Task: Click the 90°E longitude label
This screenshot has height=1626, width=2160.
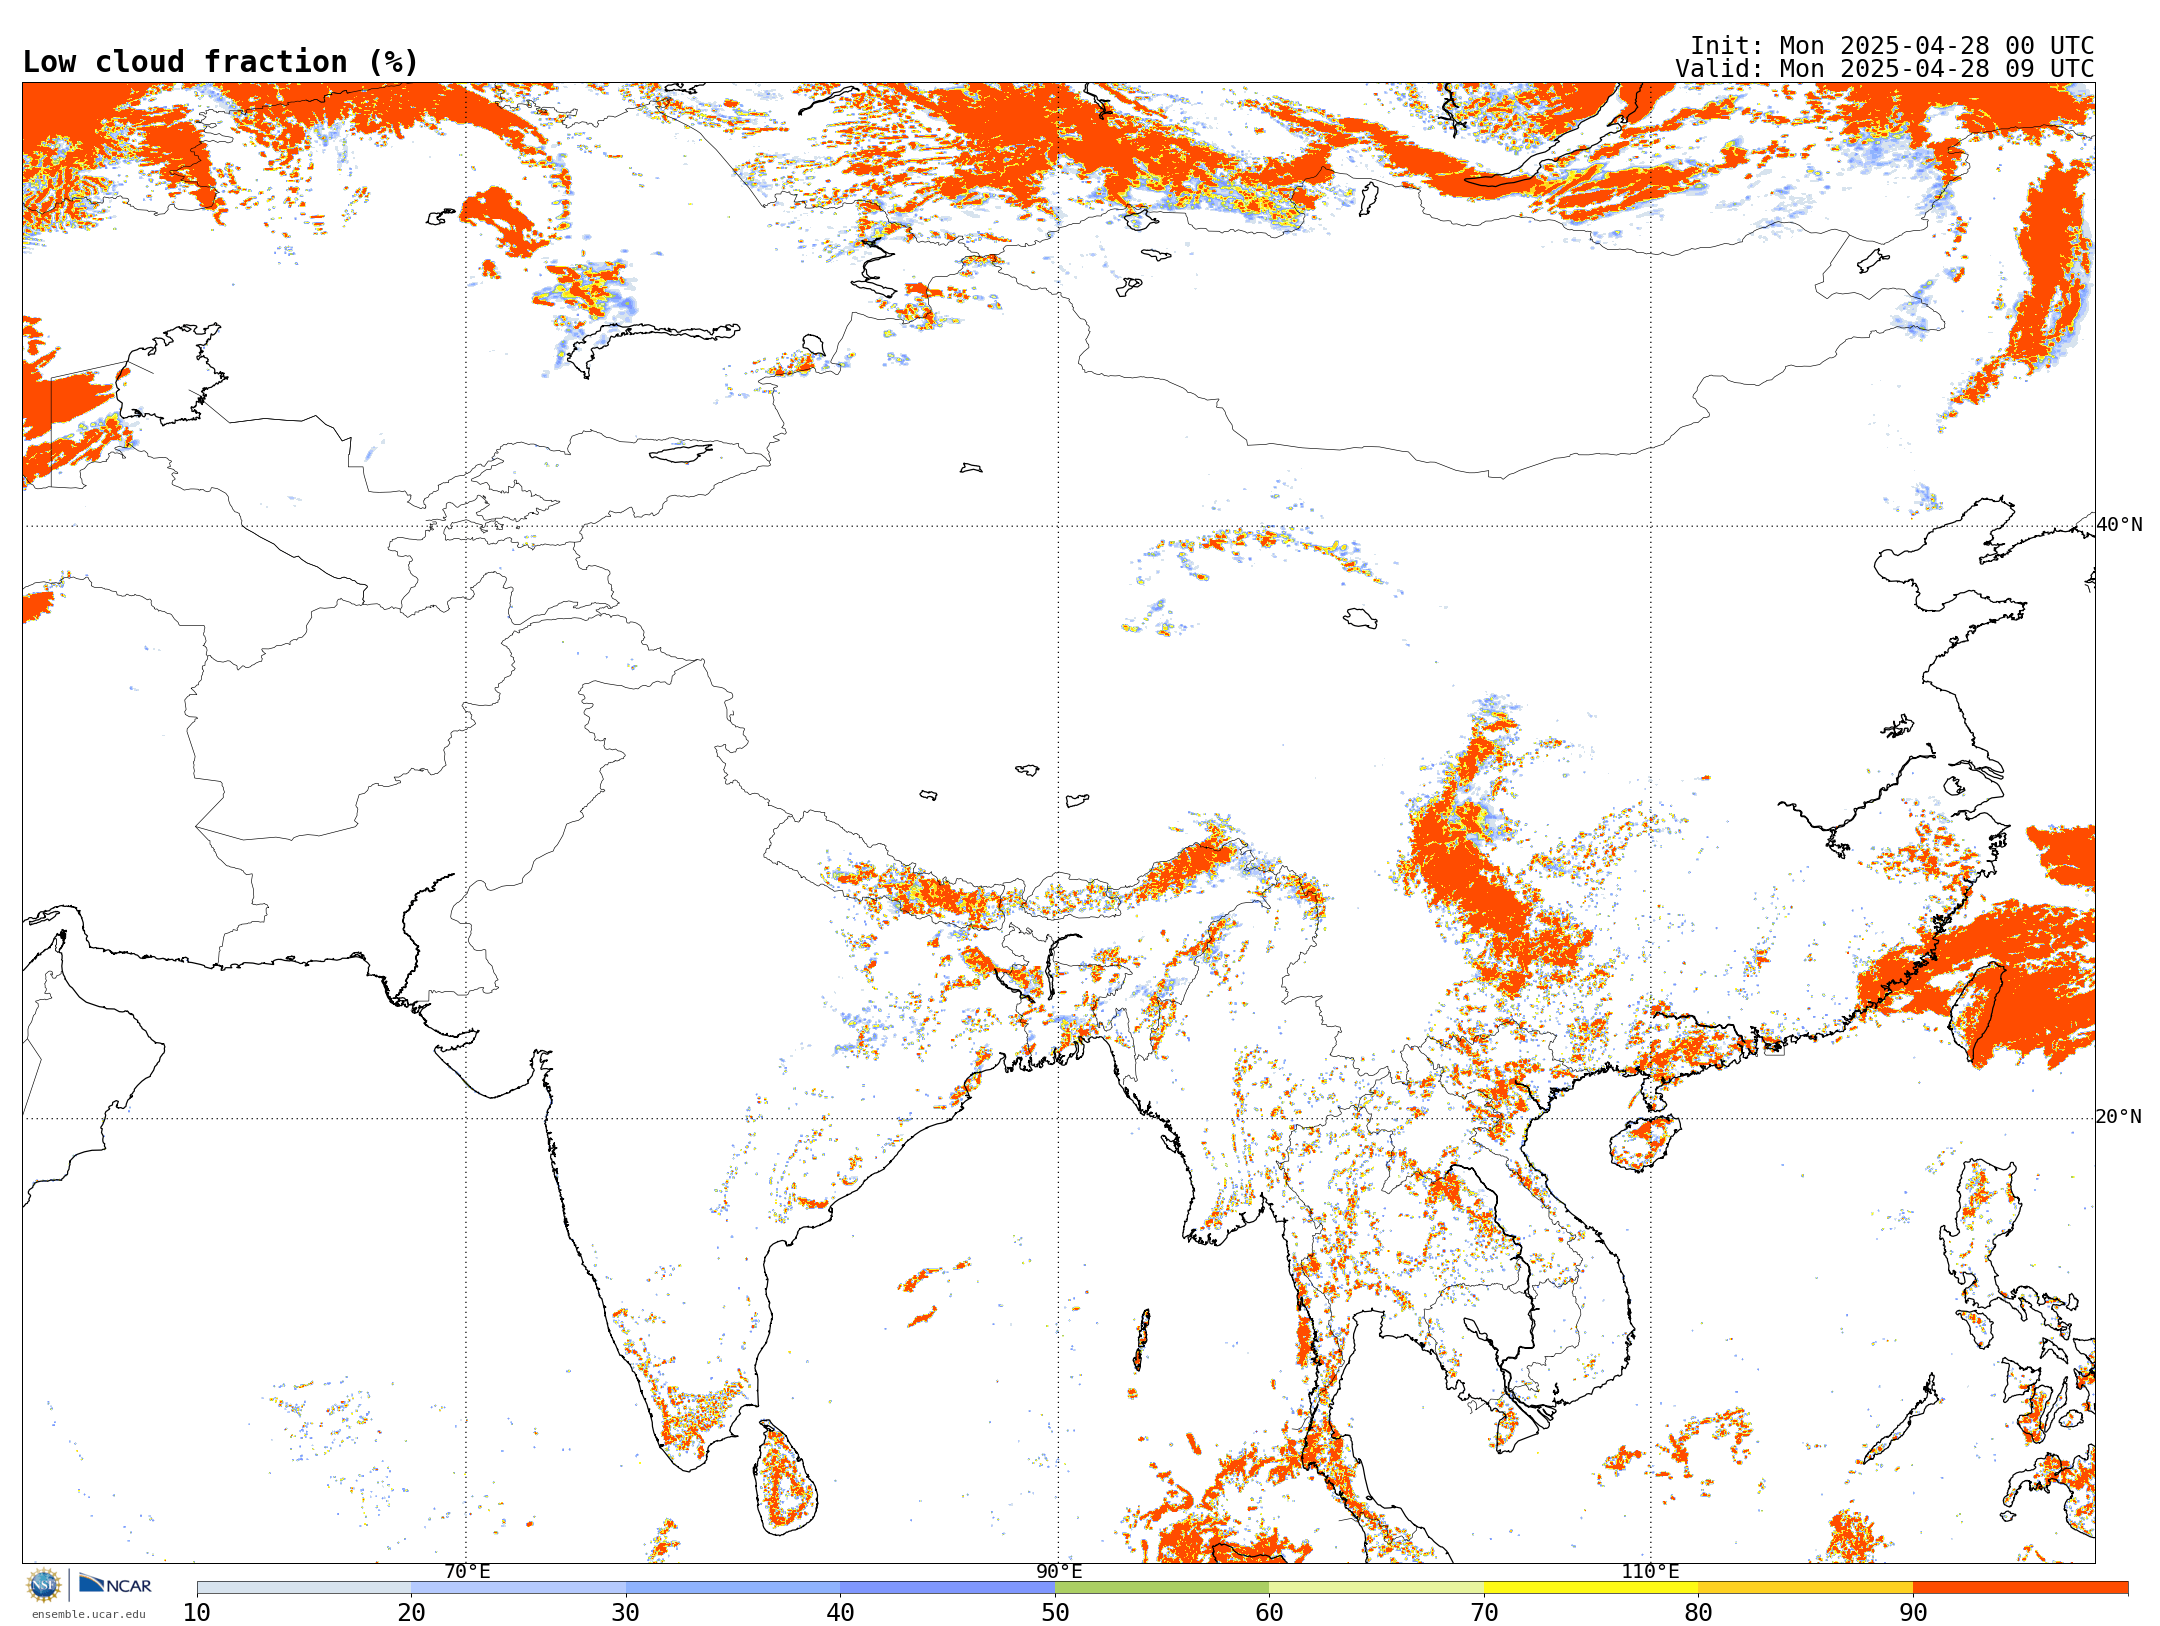Action: [1059, 1572]
